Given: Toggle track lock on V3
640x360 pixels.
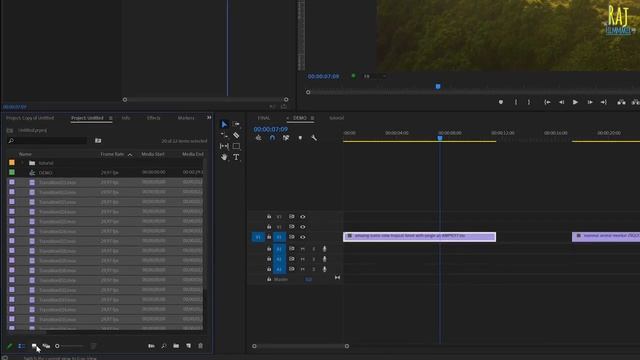Looking at the screenshot, I should [269, 216].
